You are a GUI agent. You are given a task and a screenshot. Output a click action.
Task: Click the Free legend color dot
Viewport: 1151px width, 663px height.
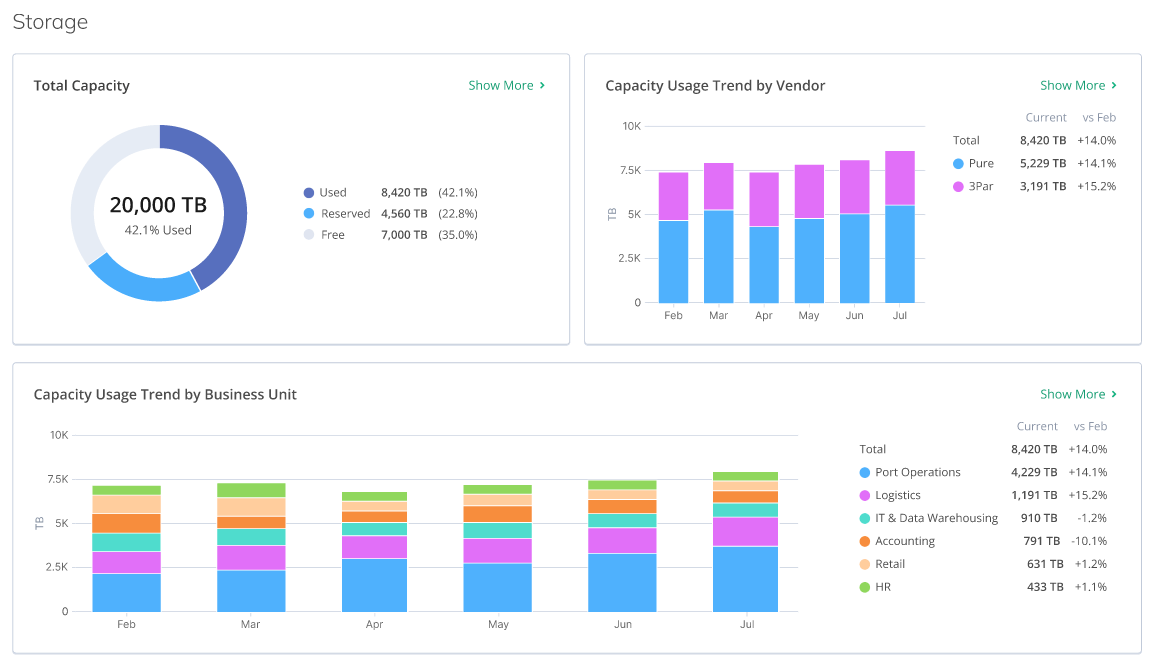[309, 235]
